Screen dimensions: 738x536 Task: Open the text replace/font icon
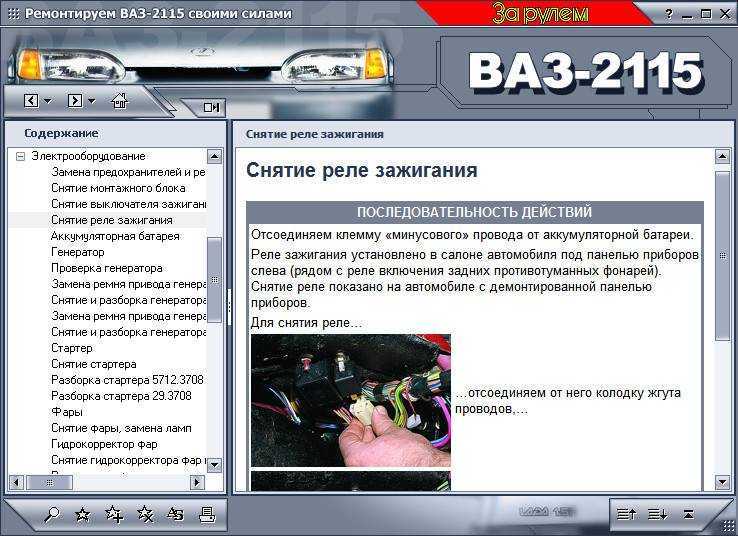(x=176, y=515)
